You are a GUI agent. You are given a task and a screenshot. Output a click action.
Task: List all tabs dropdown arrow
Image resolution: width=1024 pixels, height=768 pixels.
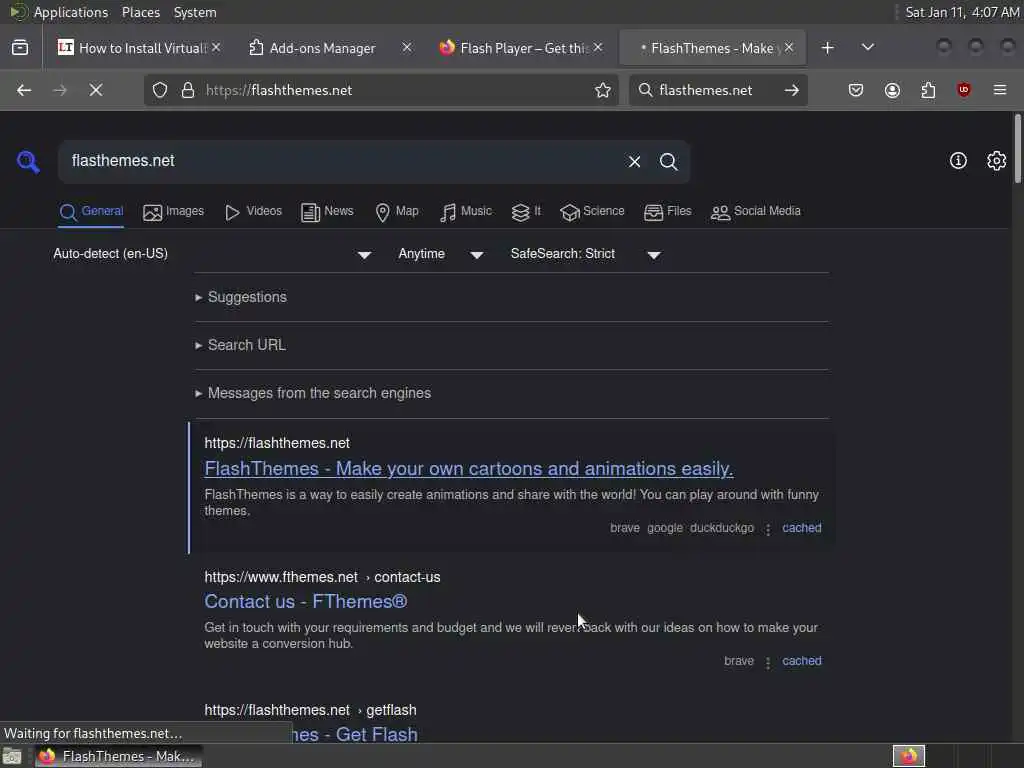coord(868,48)
